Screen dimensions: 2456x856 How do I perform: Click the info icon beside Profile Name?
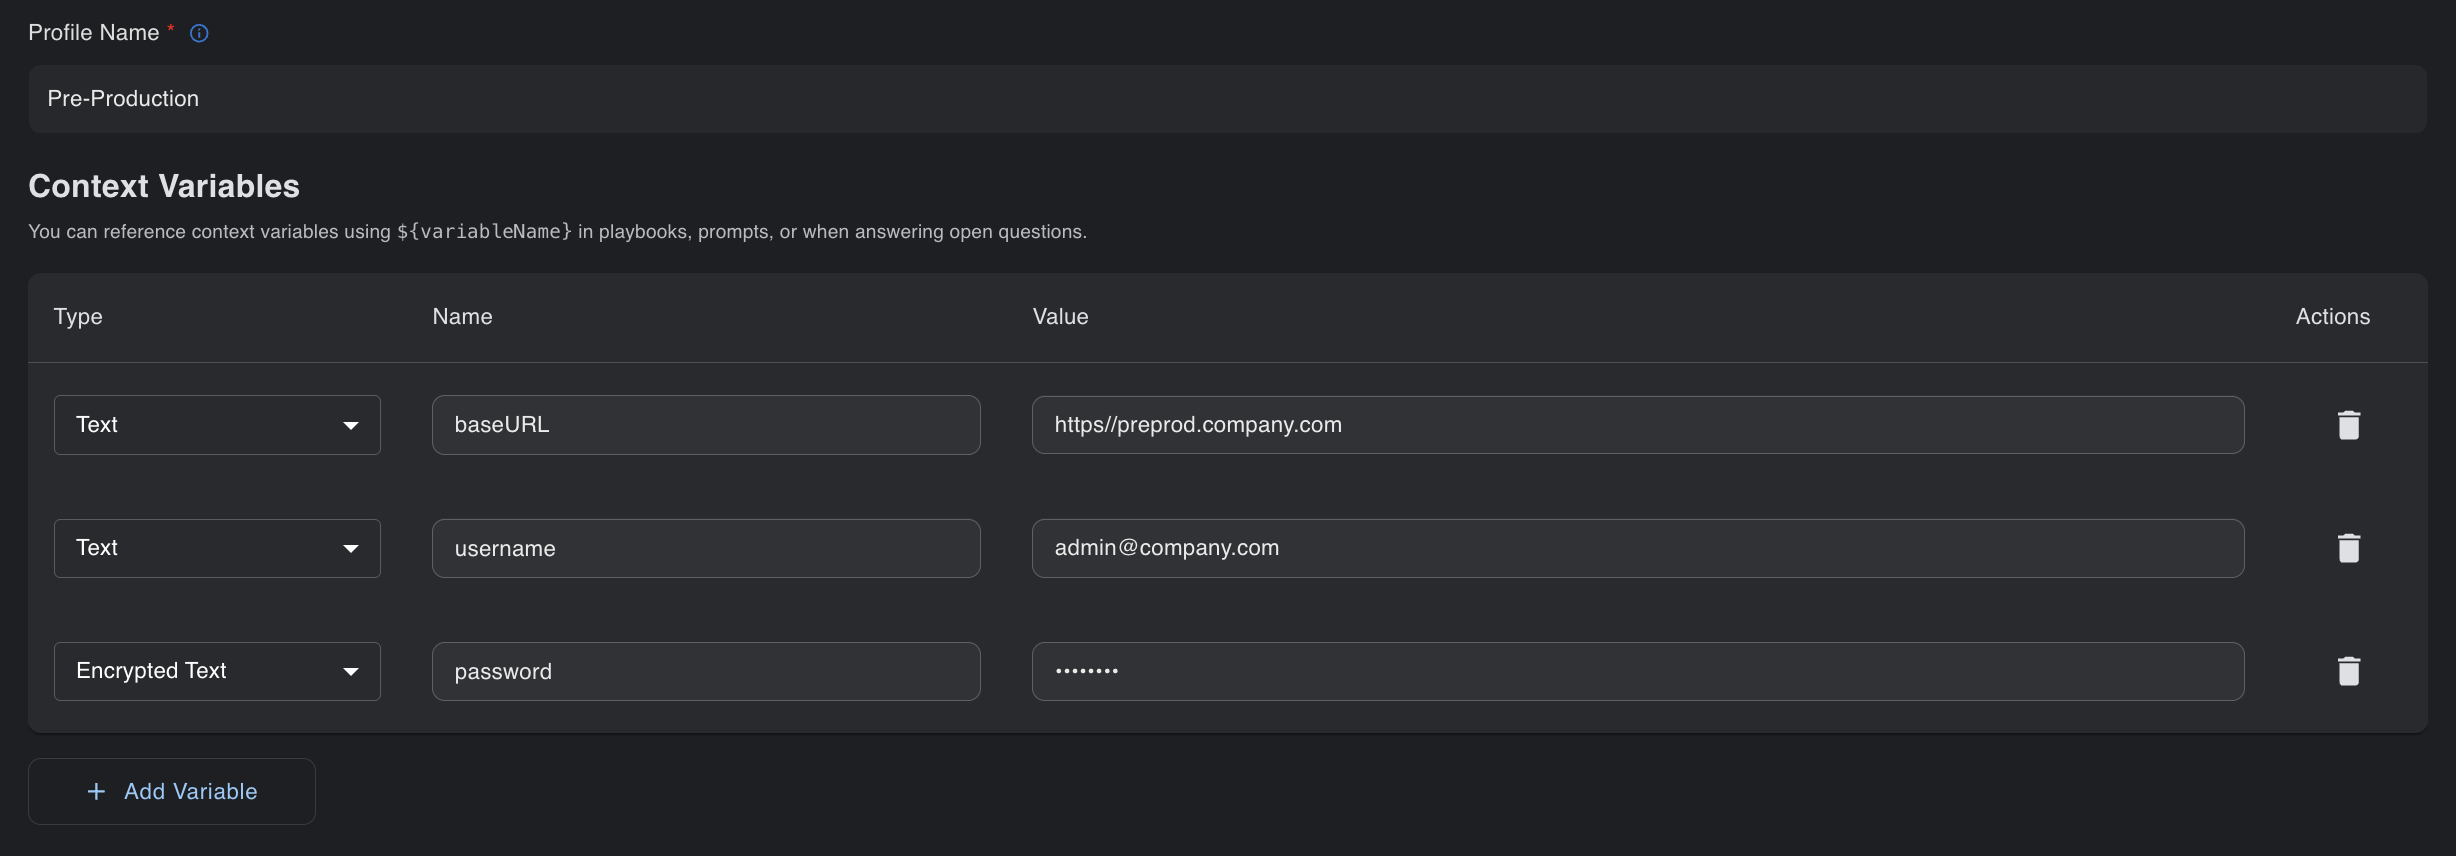pos(199,33)
